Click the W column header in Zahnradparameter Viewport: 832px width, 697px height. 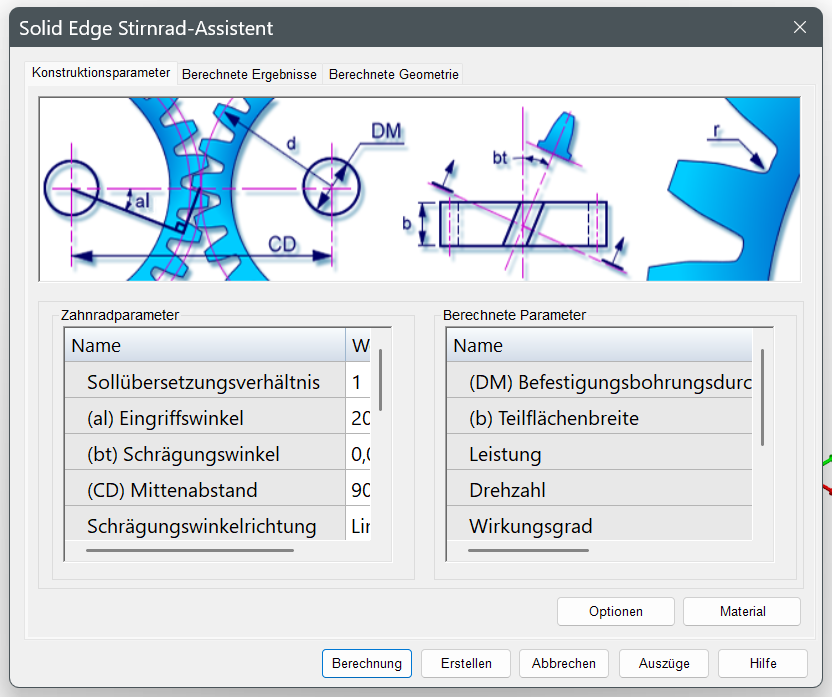click(358, 345)
